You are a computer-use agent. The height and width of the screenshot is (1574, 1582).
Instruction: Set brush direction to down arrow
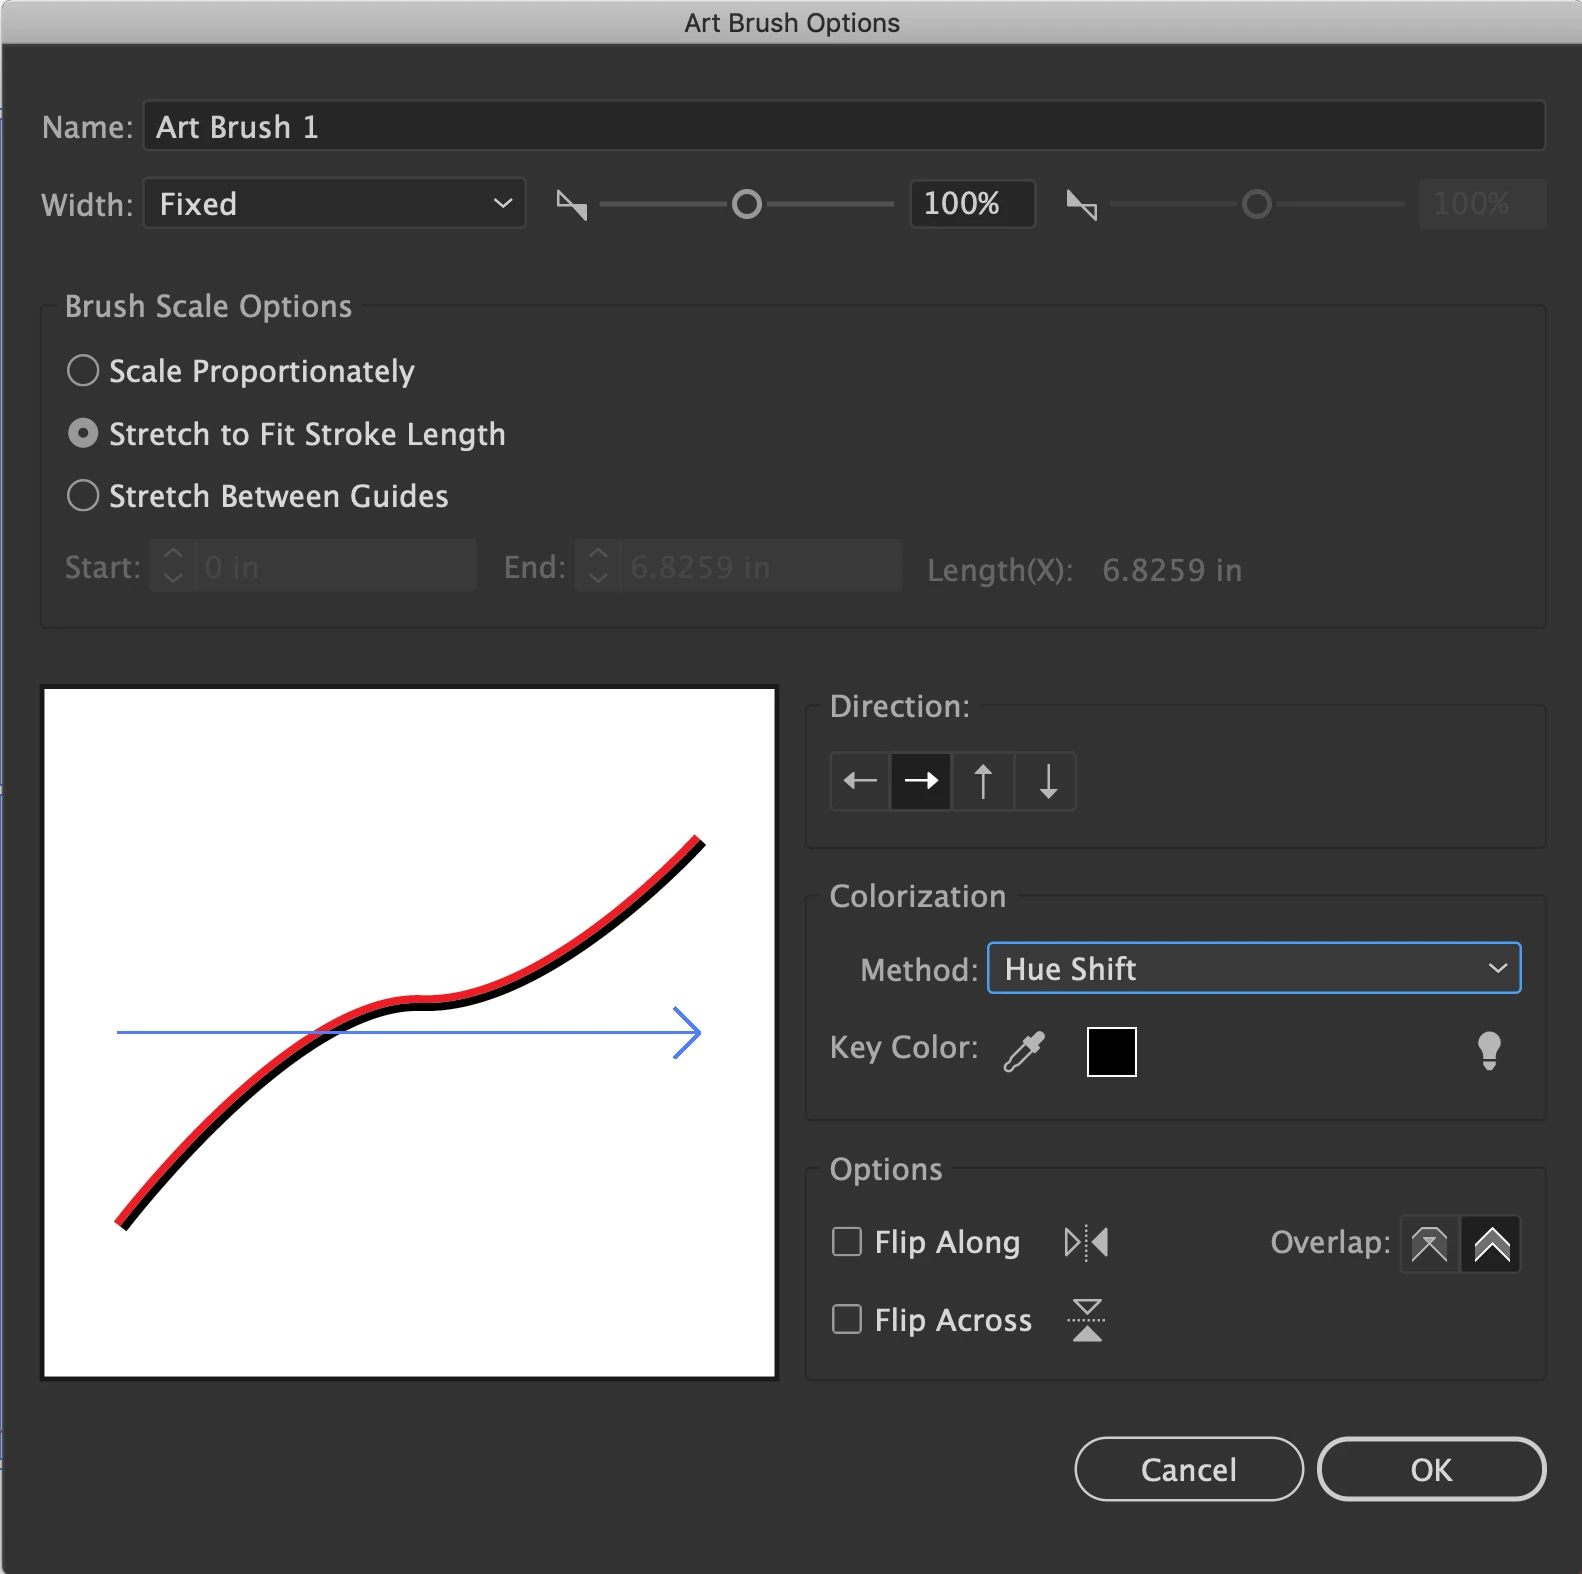click(x=1046, y=781)
